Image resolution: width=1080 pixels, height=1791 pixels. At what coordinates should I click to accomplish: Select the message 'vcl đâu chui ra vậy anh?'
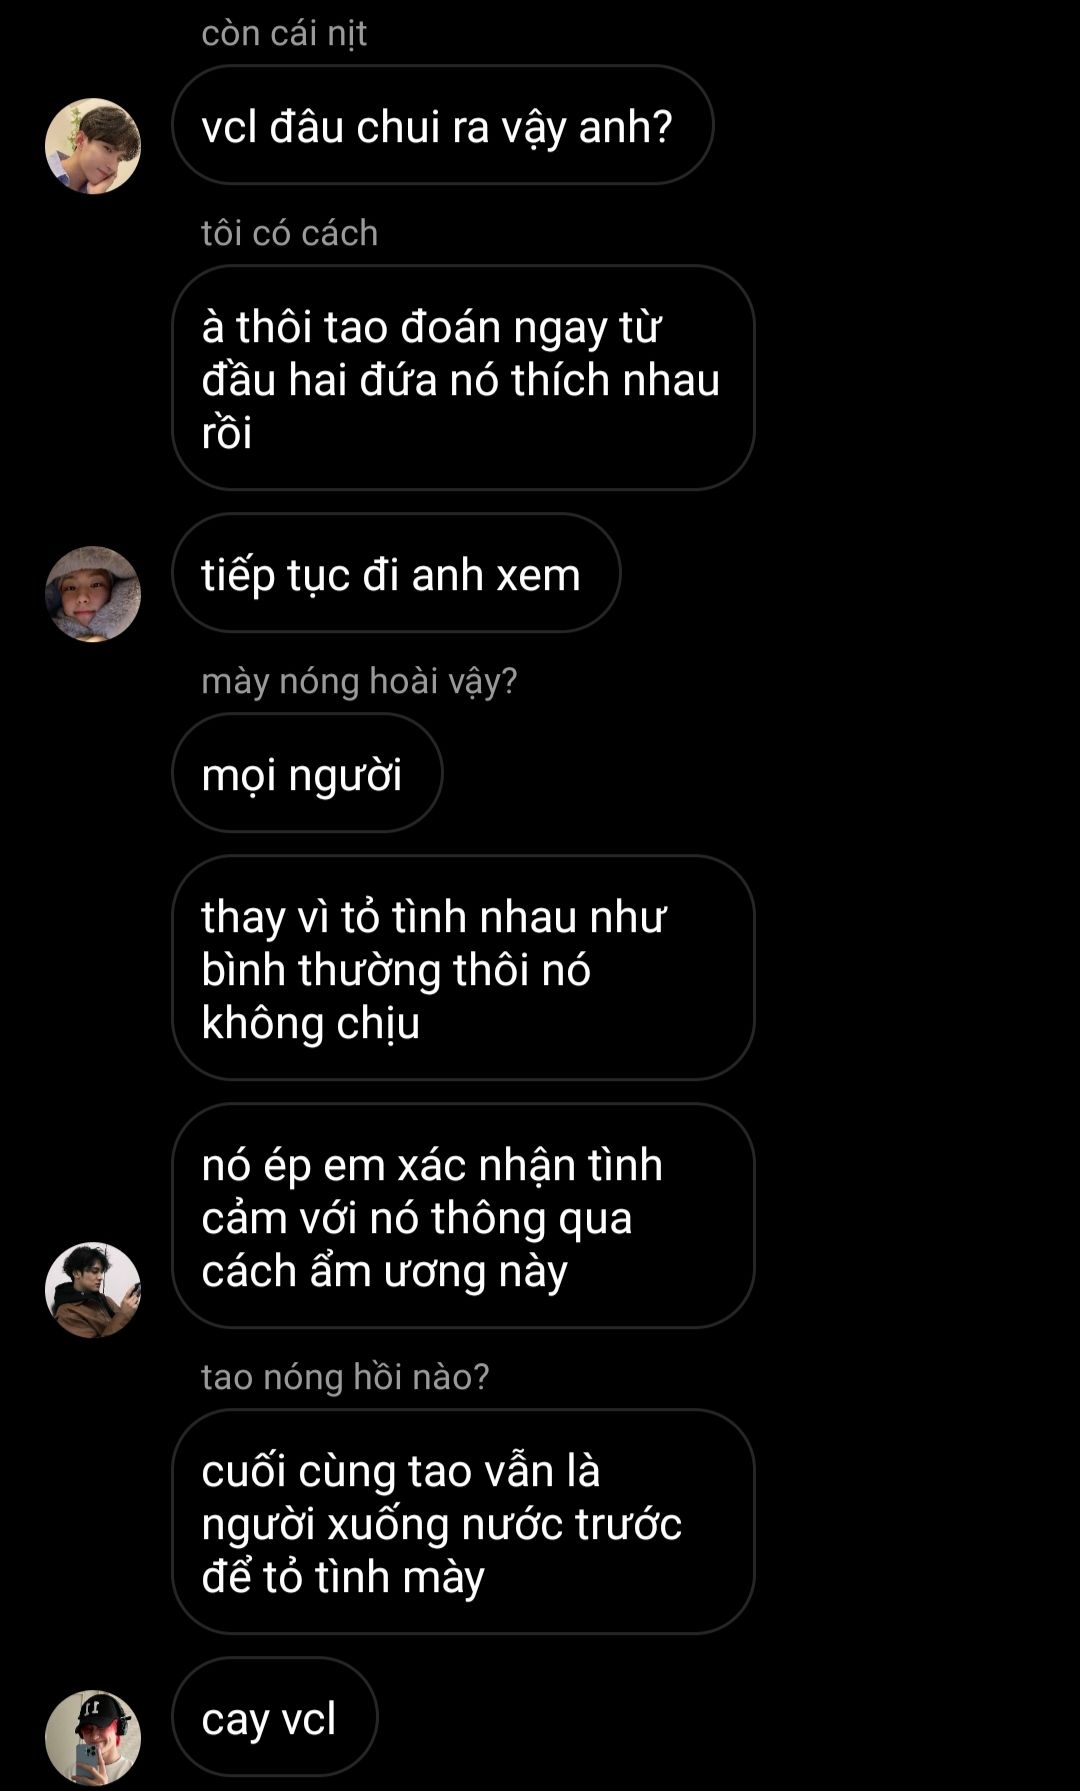tap(443, 125)
